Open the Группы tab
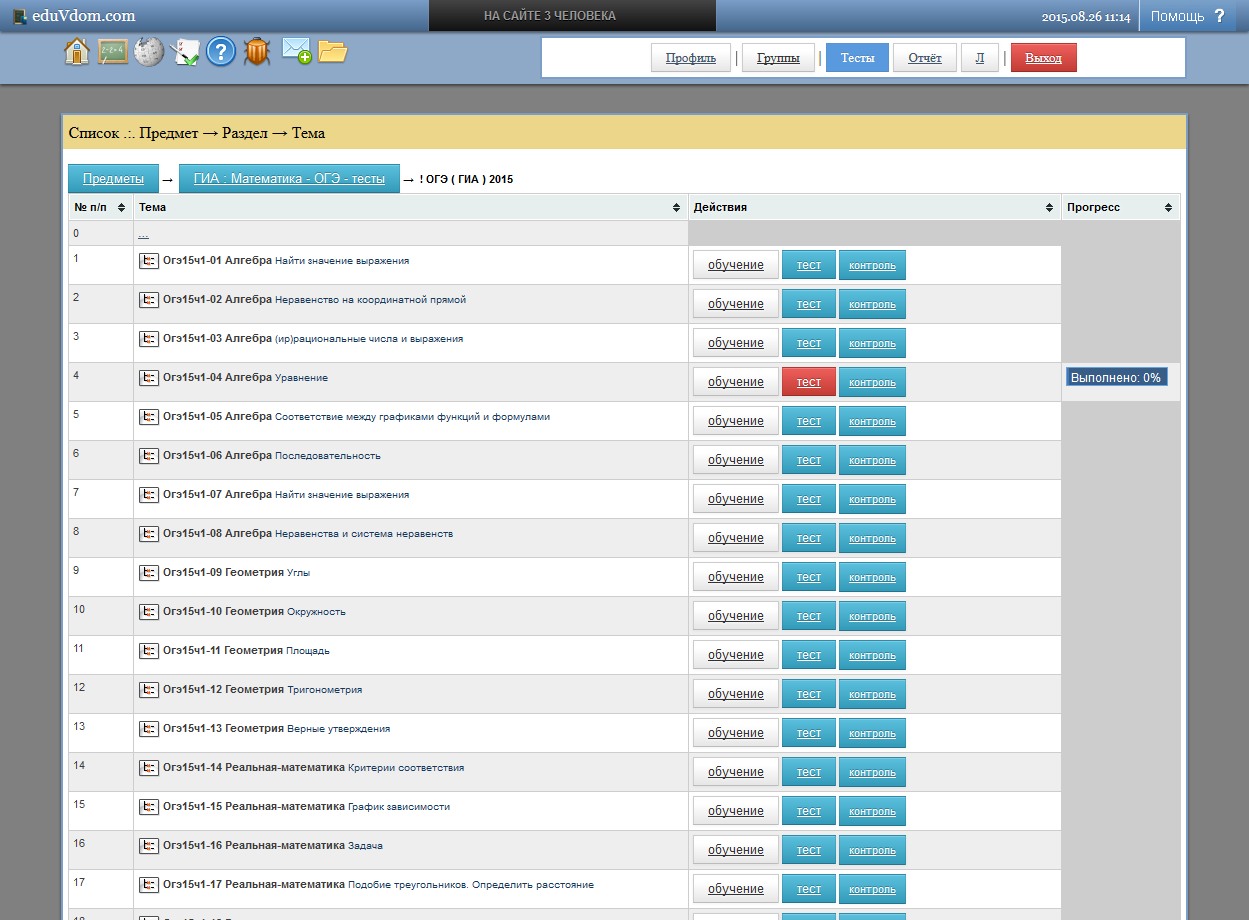 [x=778, y=58]
